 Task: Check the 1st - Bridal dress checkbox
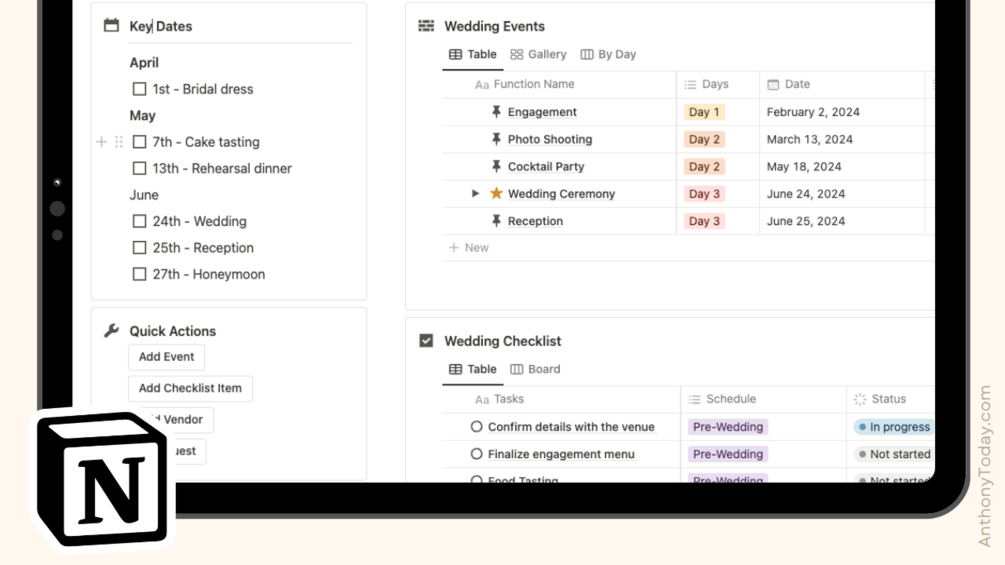click(140, 89)
